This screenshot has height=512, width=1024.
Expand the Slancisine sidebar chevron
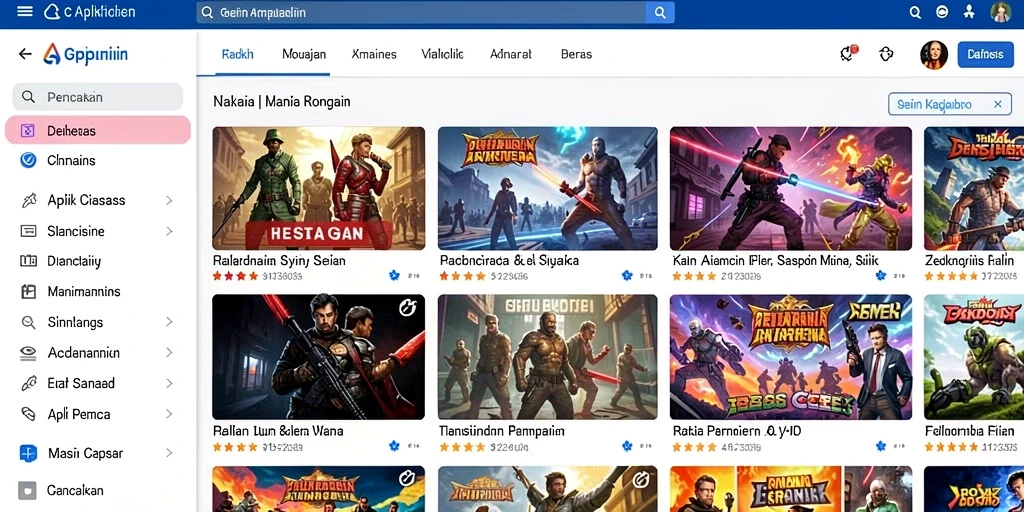pos(169,231)
